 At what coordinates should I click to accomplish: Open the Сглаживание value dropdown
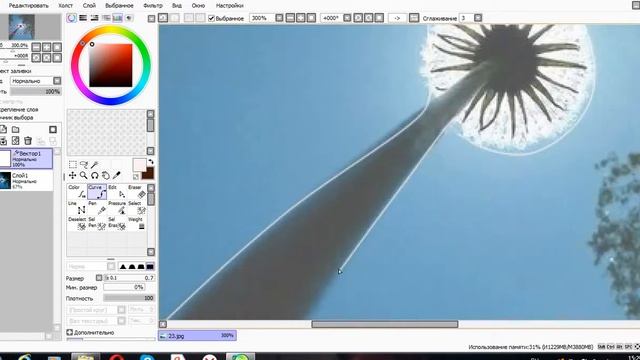(x=478, y=18)
